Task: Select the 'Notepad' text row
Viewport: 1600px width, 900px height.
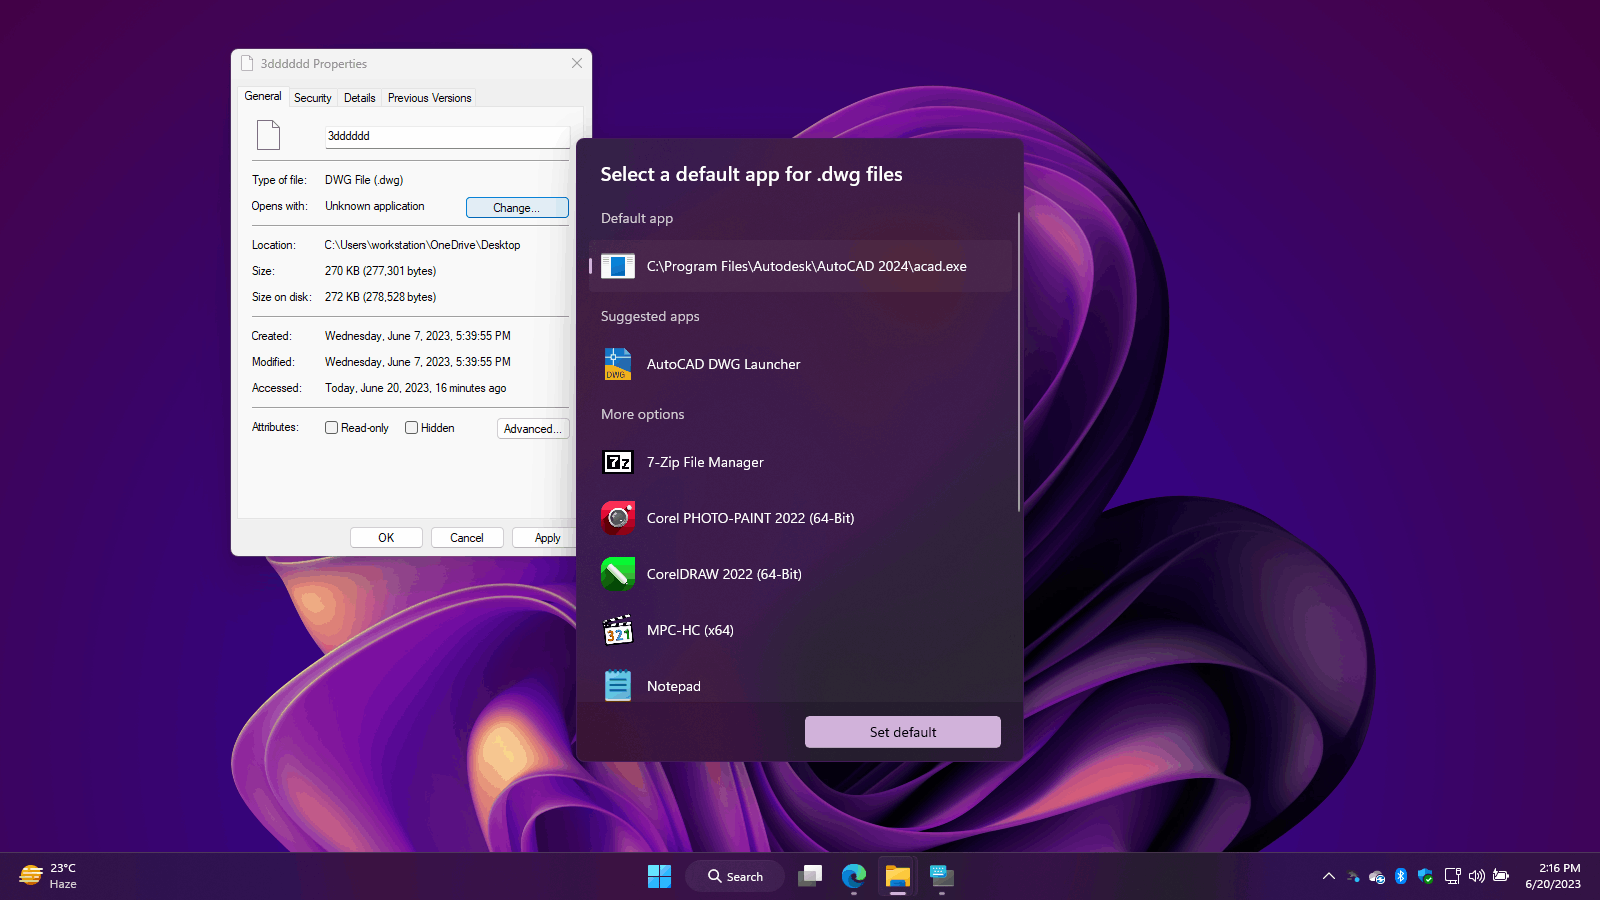Action: [x=674, y=686]
